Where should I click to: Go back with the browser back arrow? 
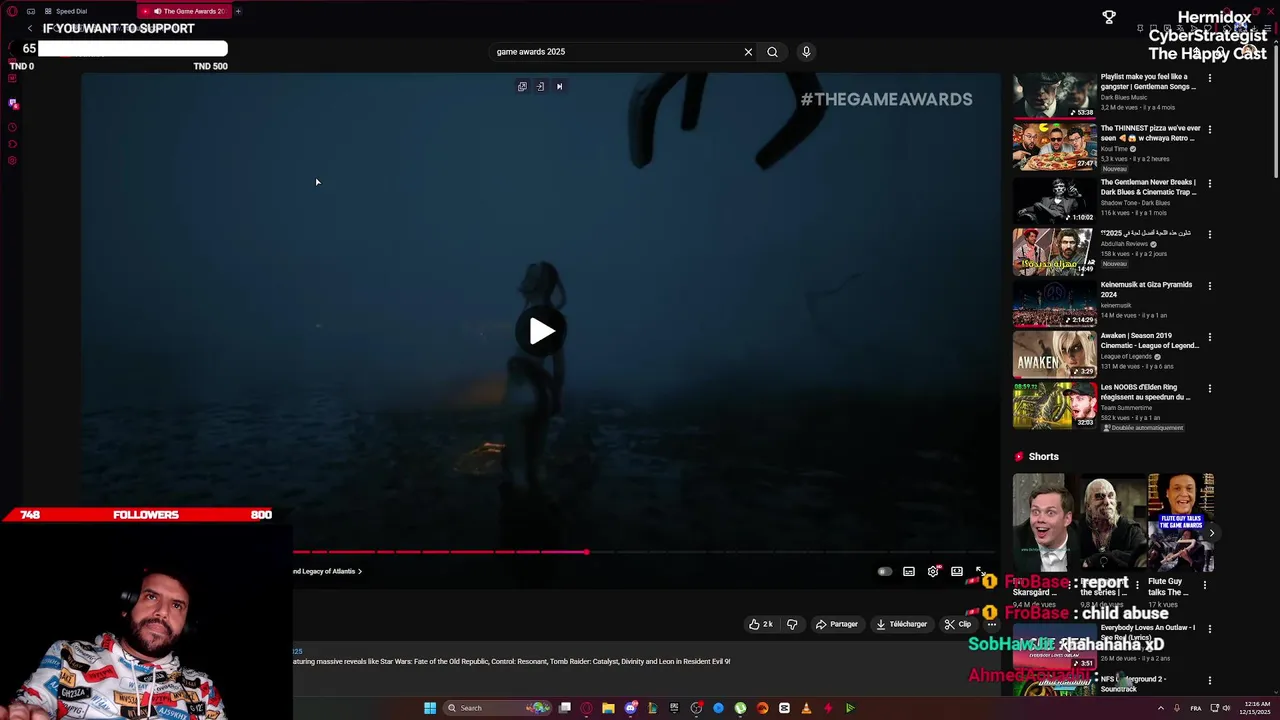(x=29, y=29)
